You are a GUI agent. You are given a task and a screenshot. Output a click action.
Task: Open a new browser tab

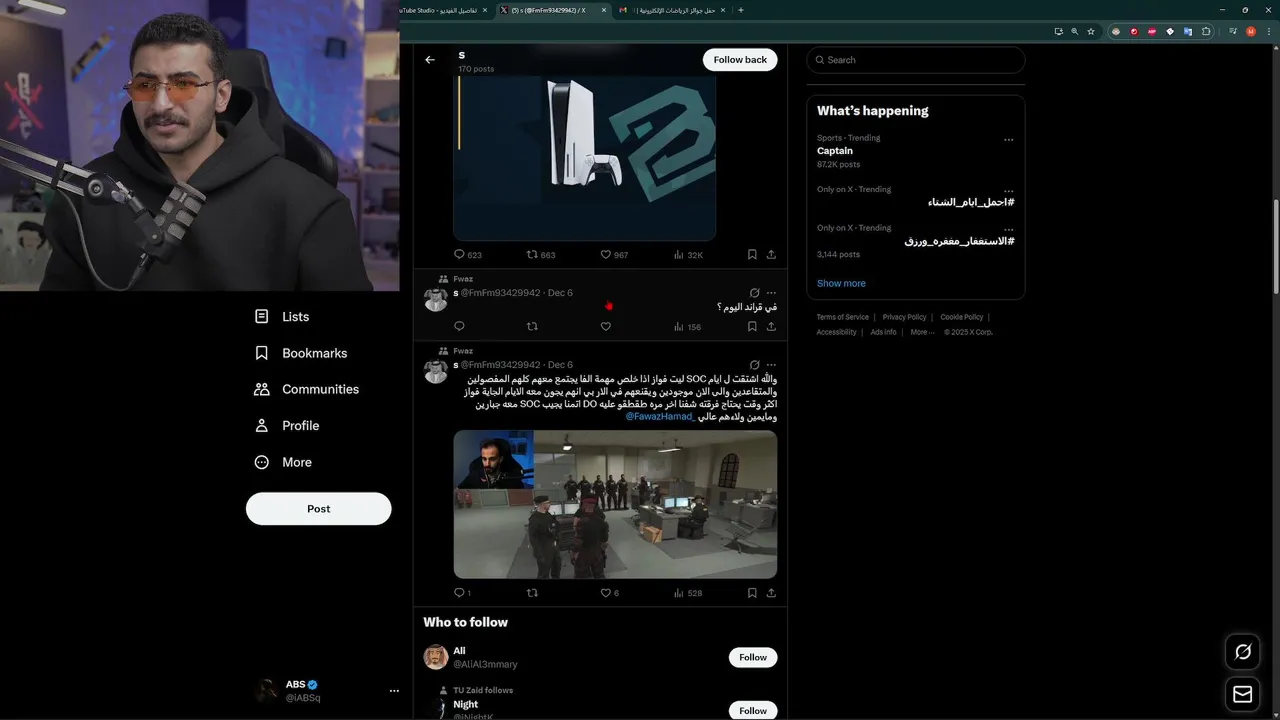pos(740,10)
